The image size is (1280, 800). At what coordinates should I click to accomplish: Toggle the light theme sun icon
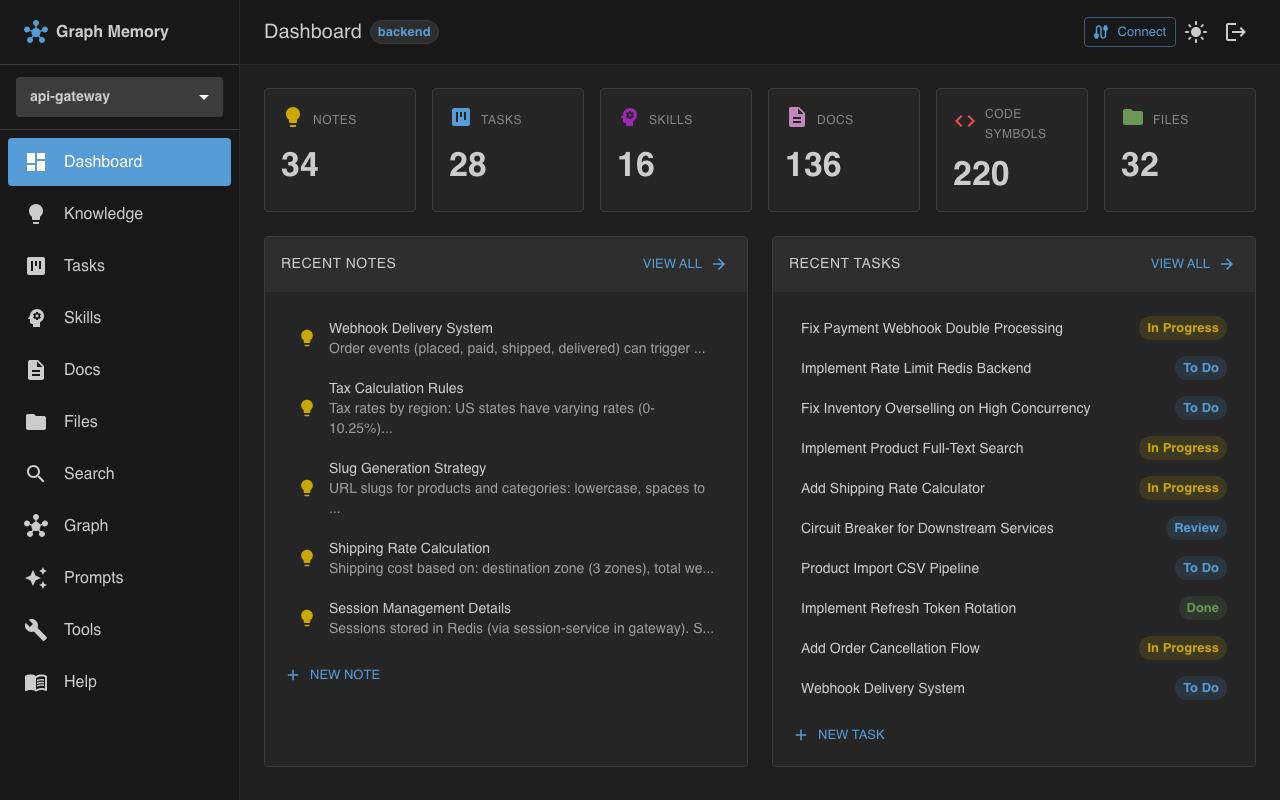coord(1196,31)
